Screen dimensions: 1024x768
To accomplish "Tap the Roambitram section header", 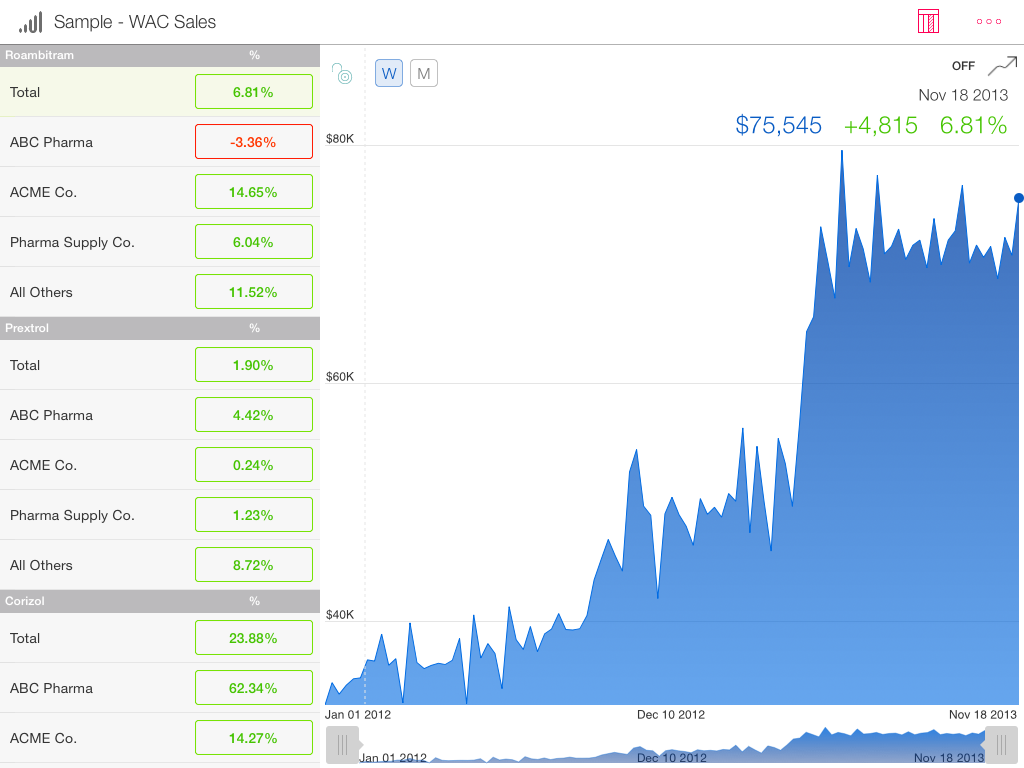I will (160, 56).
